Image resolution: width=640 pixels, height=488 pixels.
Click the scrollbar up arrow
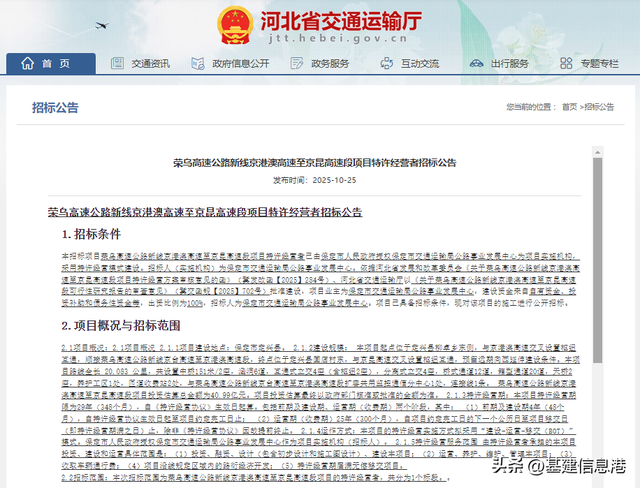point(598,152)
